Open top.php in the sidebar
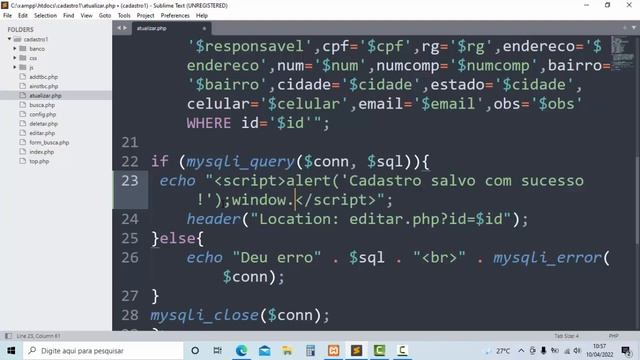The height and width of the screenshot is (360, 640). (x=39, y=161)
